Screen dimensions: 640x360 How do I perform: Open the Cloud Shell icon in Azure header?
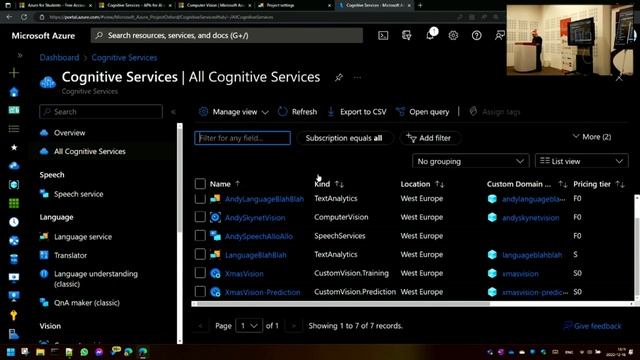point(383,36)
